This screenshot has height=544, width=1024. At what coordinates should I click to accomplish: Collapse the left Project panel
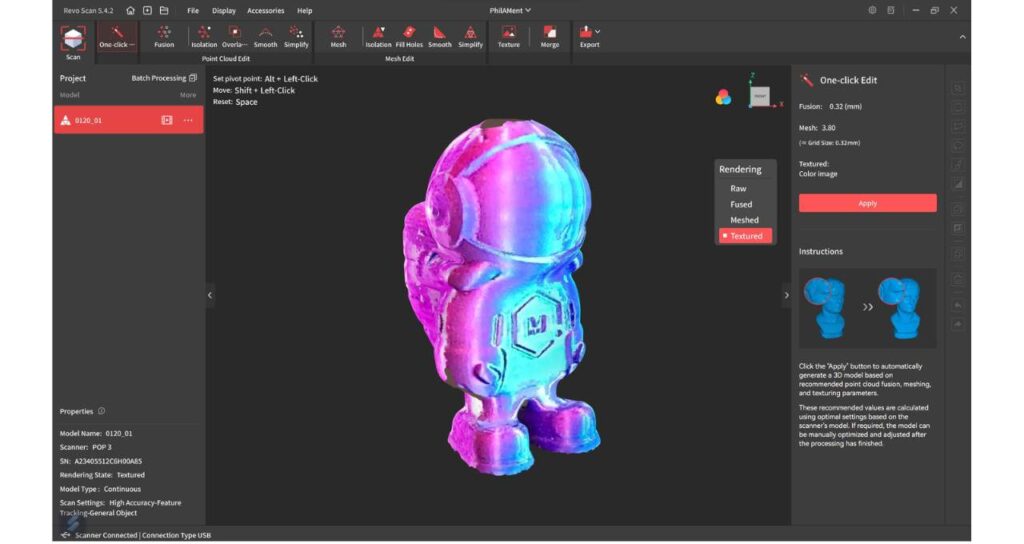pyautogui.click(x=210, y=295)
